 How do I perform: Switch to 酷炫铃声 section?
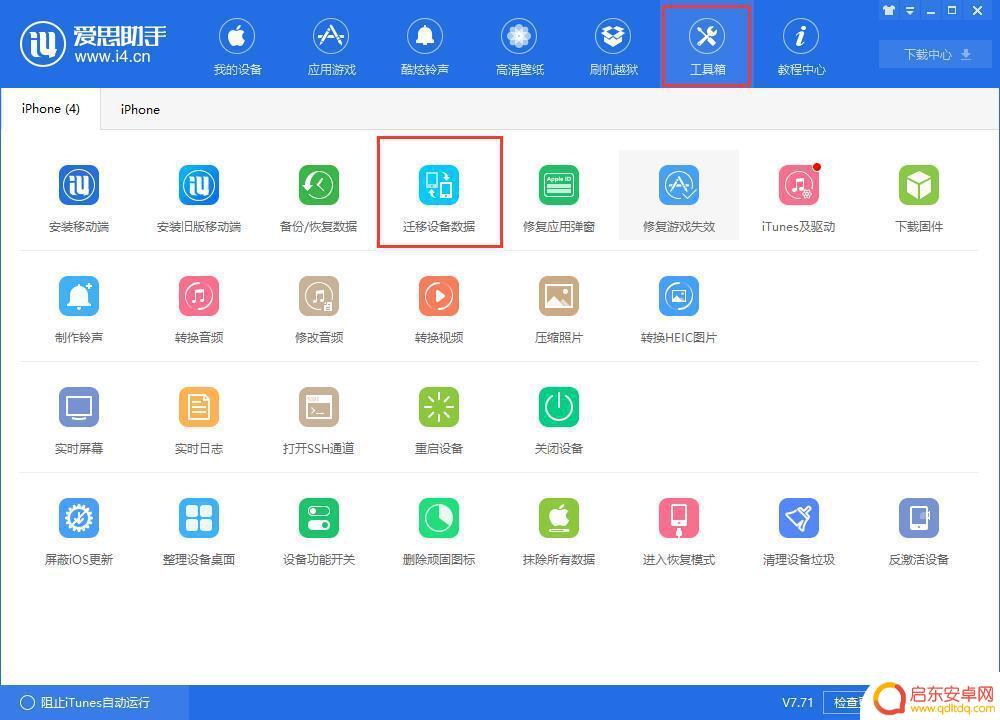click(425, 47)
